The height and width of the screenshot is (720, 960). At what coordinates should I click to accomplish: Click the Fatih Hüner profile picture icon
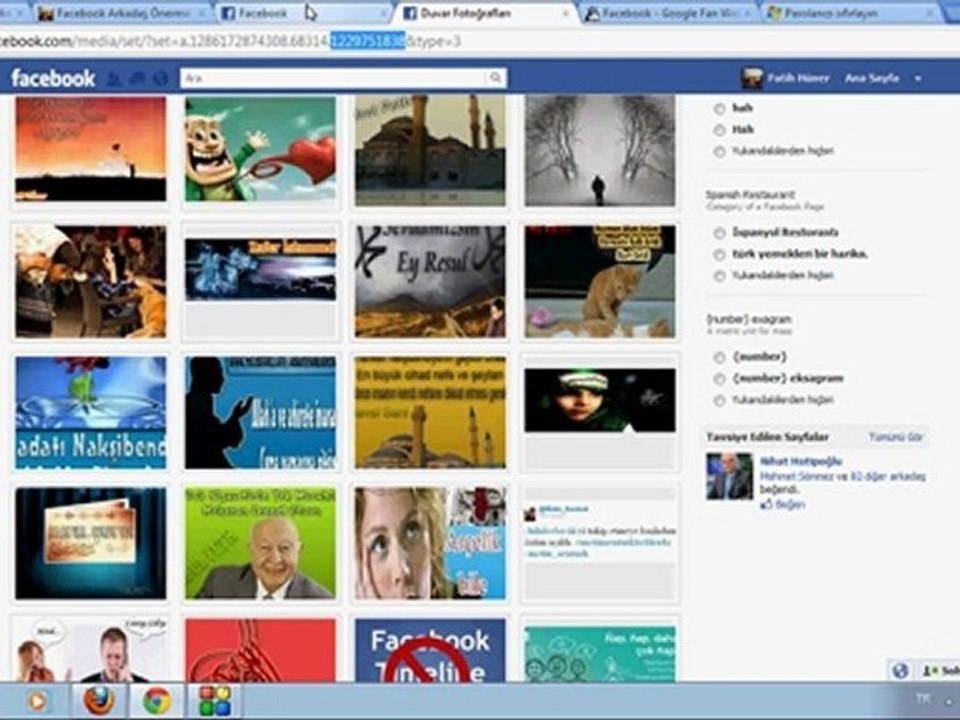[x=752, y=78]
